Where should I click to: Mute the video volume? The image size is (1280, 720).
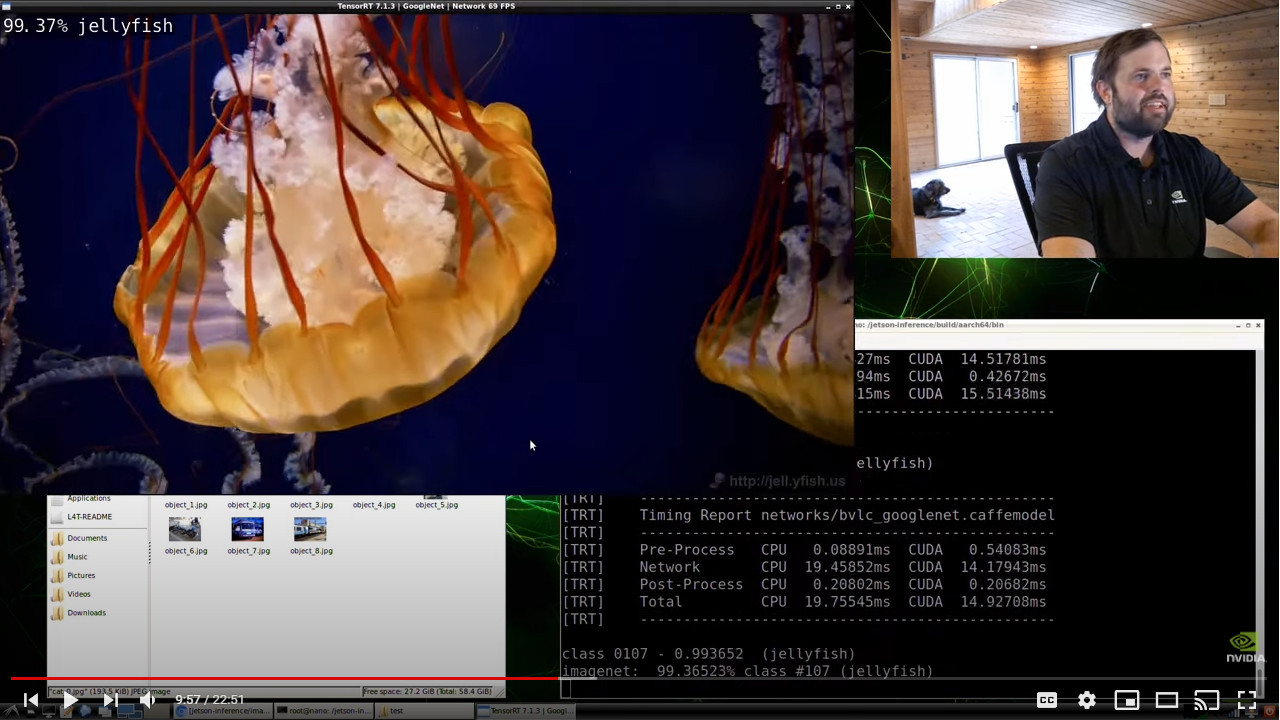147,700
